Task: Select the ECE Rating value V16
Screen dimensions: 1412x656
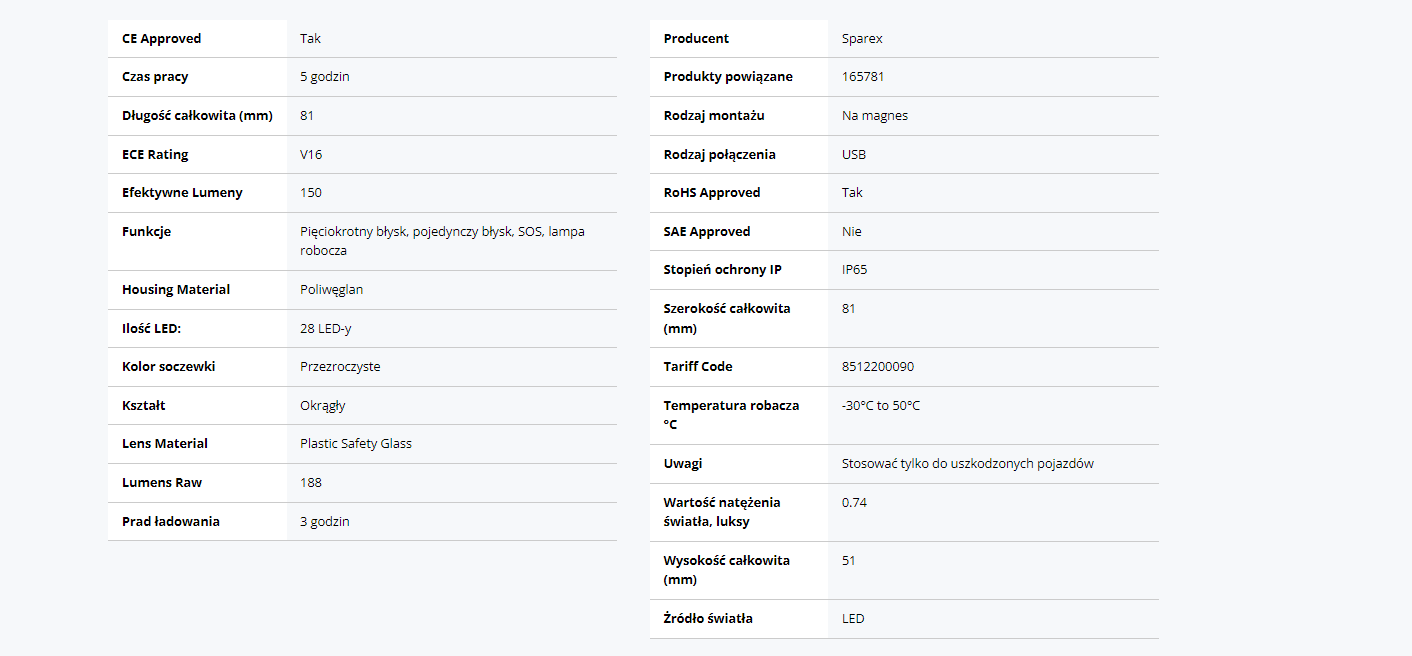Action: tap(311, 155)
